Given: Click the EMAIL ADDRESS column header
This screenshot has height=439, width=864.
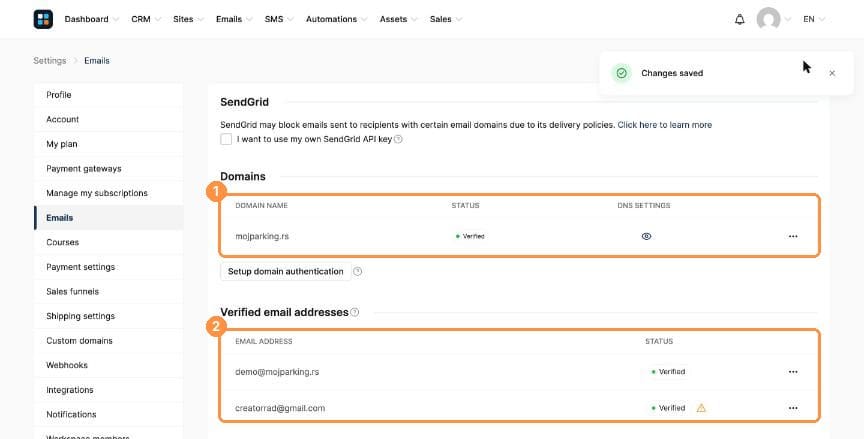Looking at the screenshot, I should (264, 342).
